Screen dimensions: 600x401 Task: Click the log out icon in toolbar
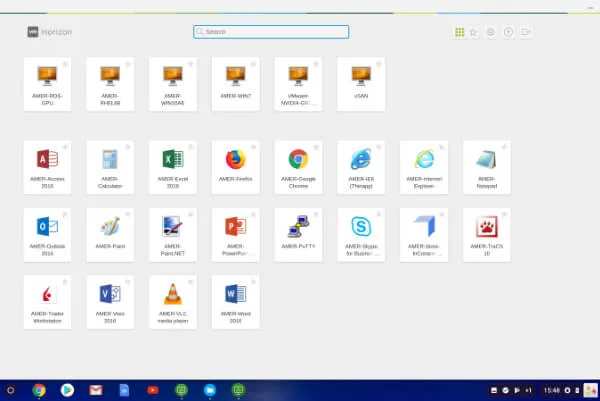[x=525, y=32]
